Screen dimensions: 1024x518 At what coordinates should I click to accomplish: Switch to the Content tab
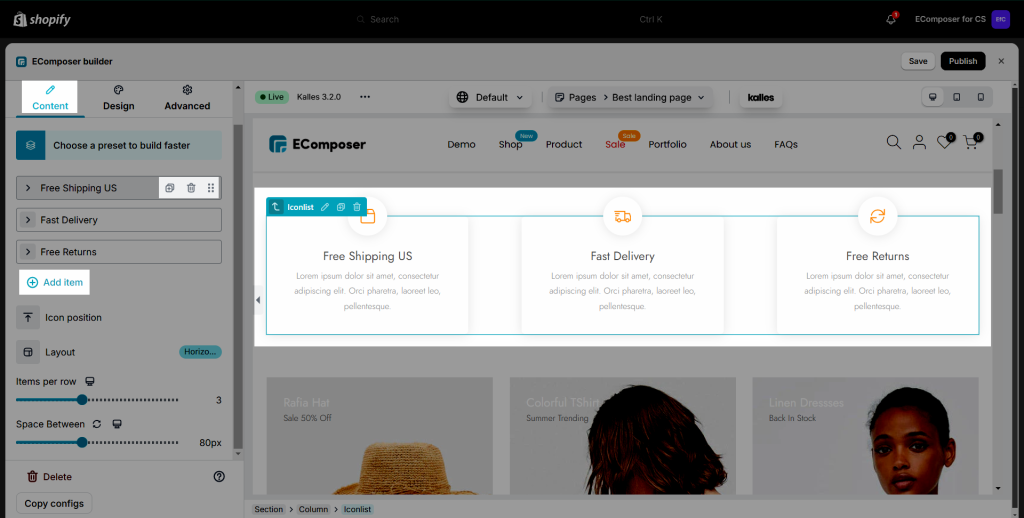pos(50,98)
